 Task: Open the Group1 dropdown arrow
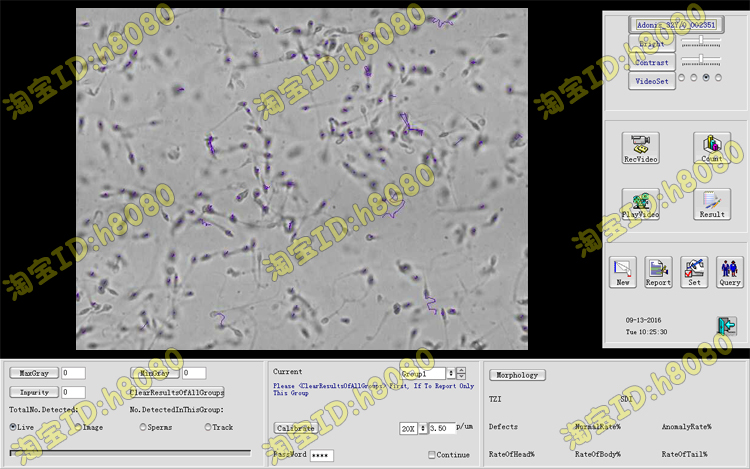[450, 373]
